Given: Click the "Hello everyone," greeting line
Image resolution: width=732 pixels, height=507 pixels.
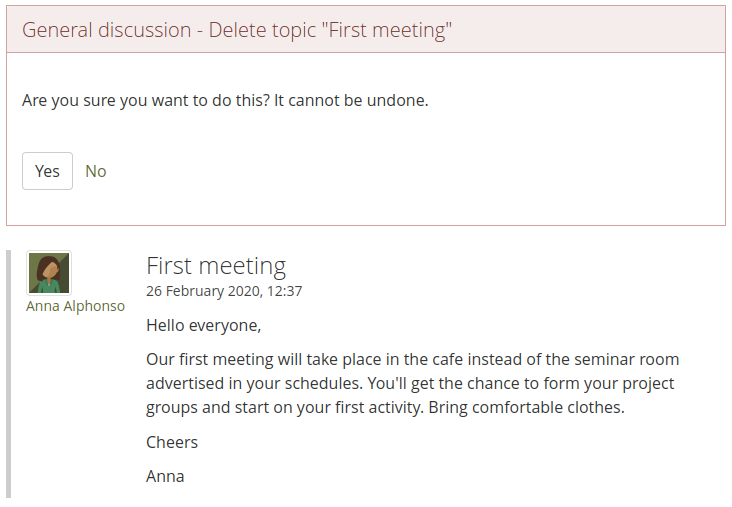Looking at the screenshot, I should point(203,325).
